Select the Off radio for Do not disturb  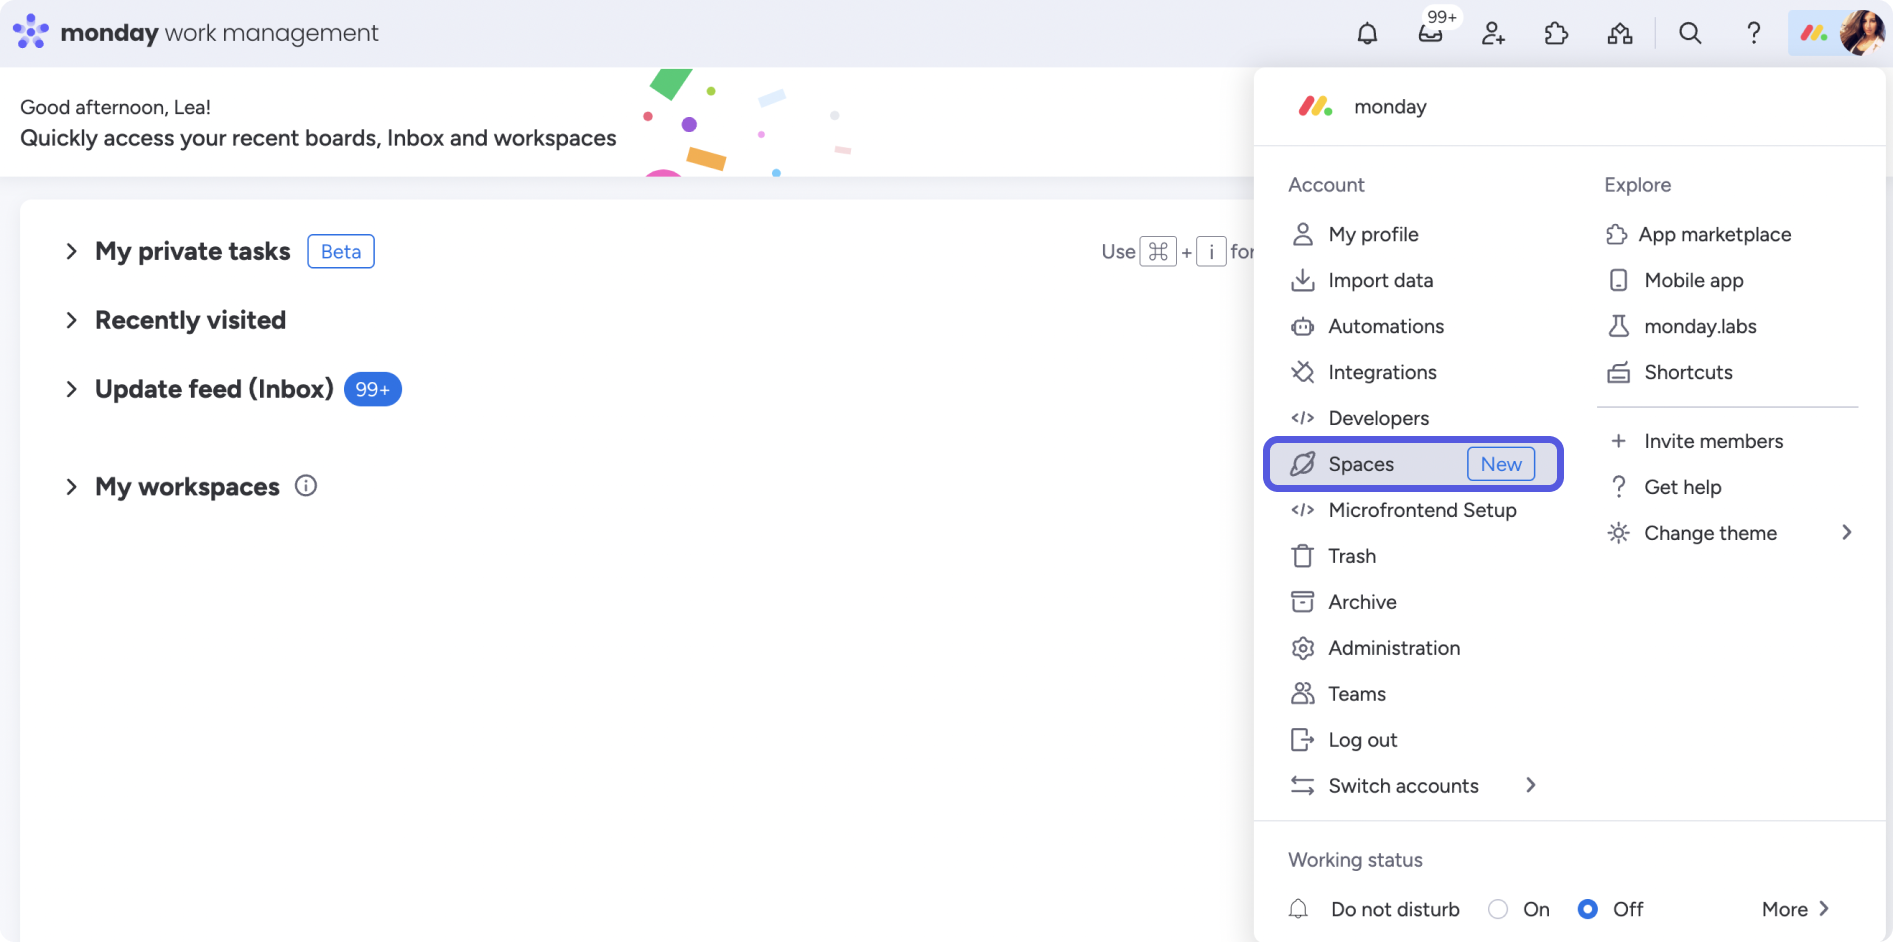click(x=1587, y=909)
